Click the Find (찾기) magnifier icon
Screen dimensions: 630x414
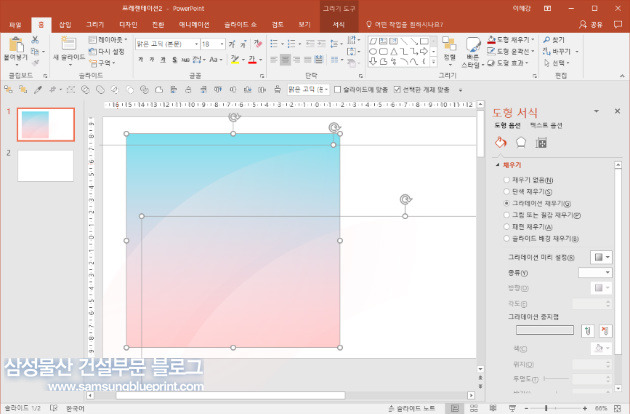tap(546, 40)
